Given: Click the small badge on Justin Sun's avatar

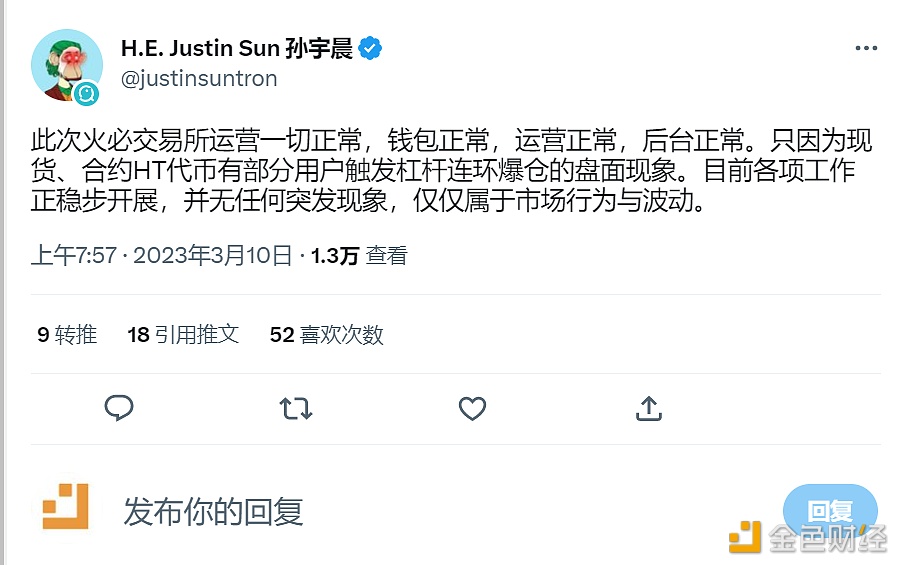Looking at the screenshot, I should click(x=86, y=94).
